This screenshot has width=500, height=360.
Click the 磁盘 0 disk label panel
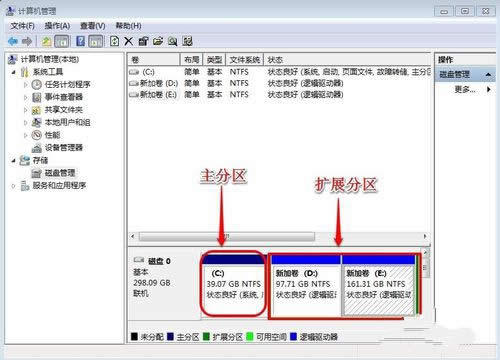164,284
